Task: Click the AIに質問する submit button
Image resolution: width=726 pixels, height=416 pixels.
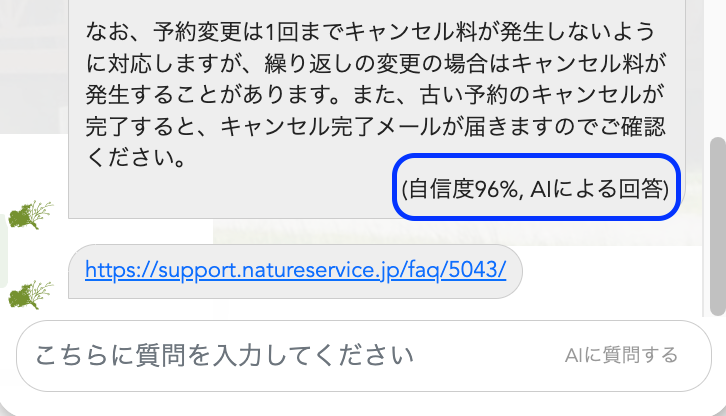Action: point(621,356)
